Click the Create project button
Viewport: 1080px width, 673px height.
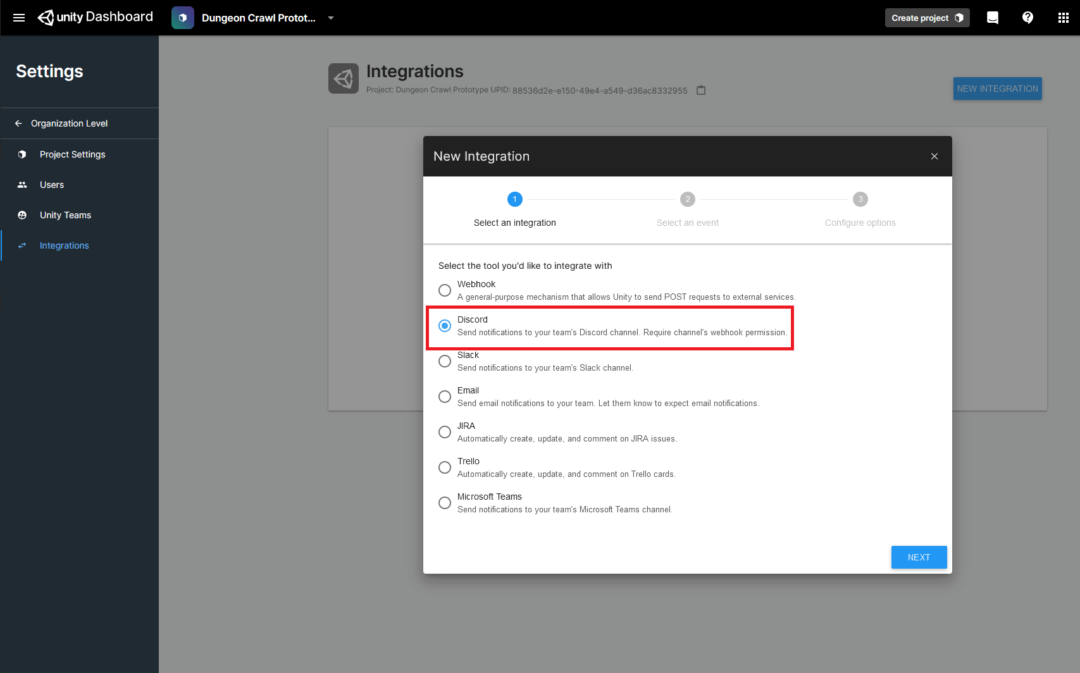(x=926, y=18)
